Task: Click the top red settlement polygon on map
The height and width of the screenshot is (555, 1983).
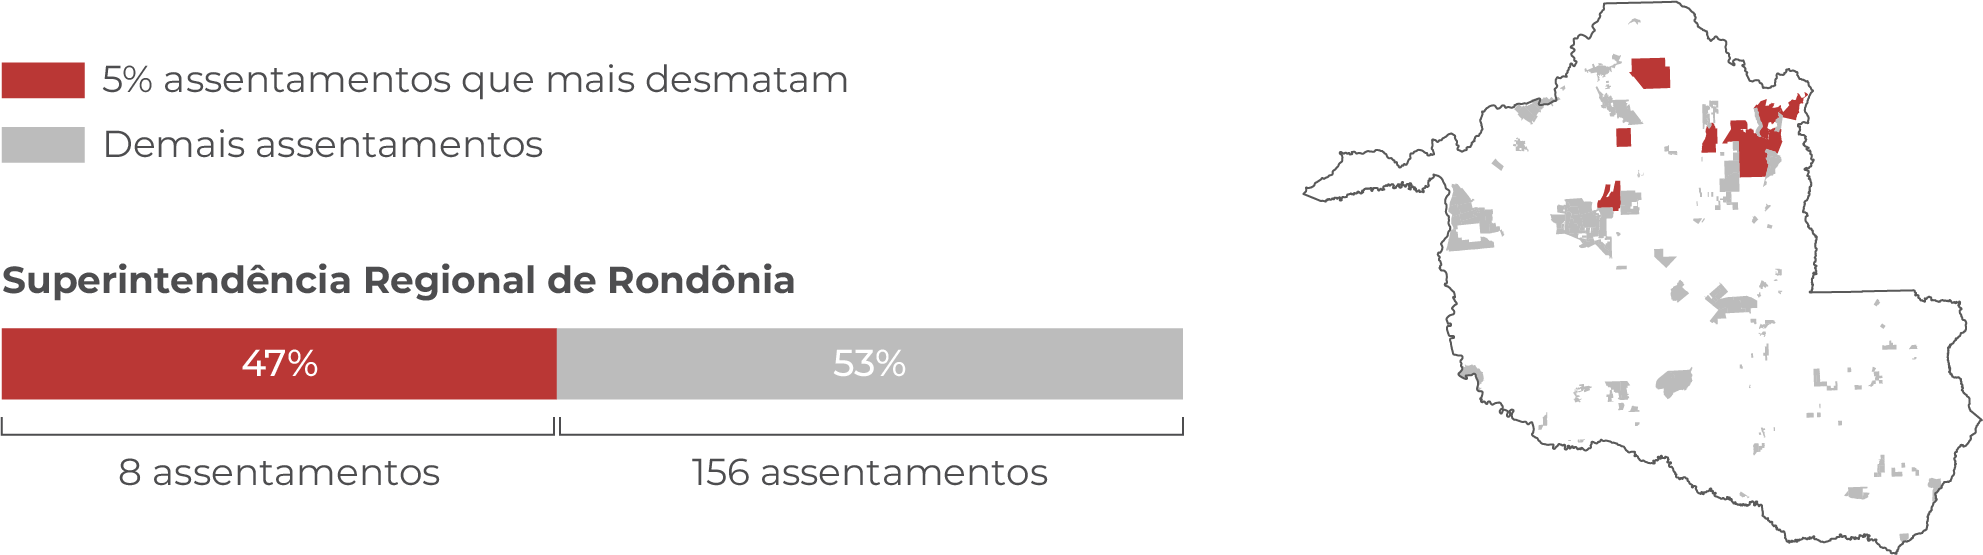Action: (x=1651, y=73)
